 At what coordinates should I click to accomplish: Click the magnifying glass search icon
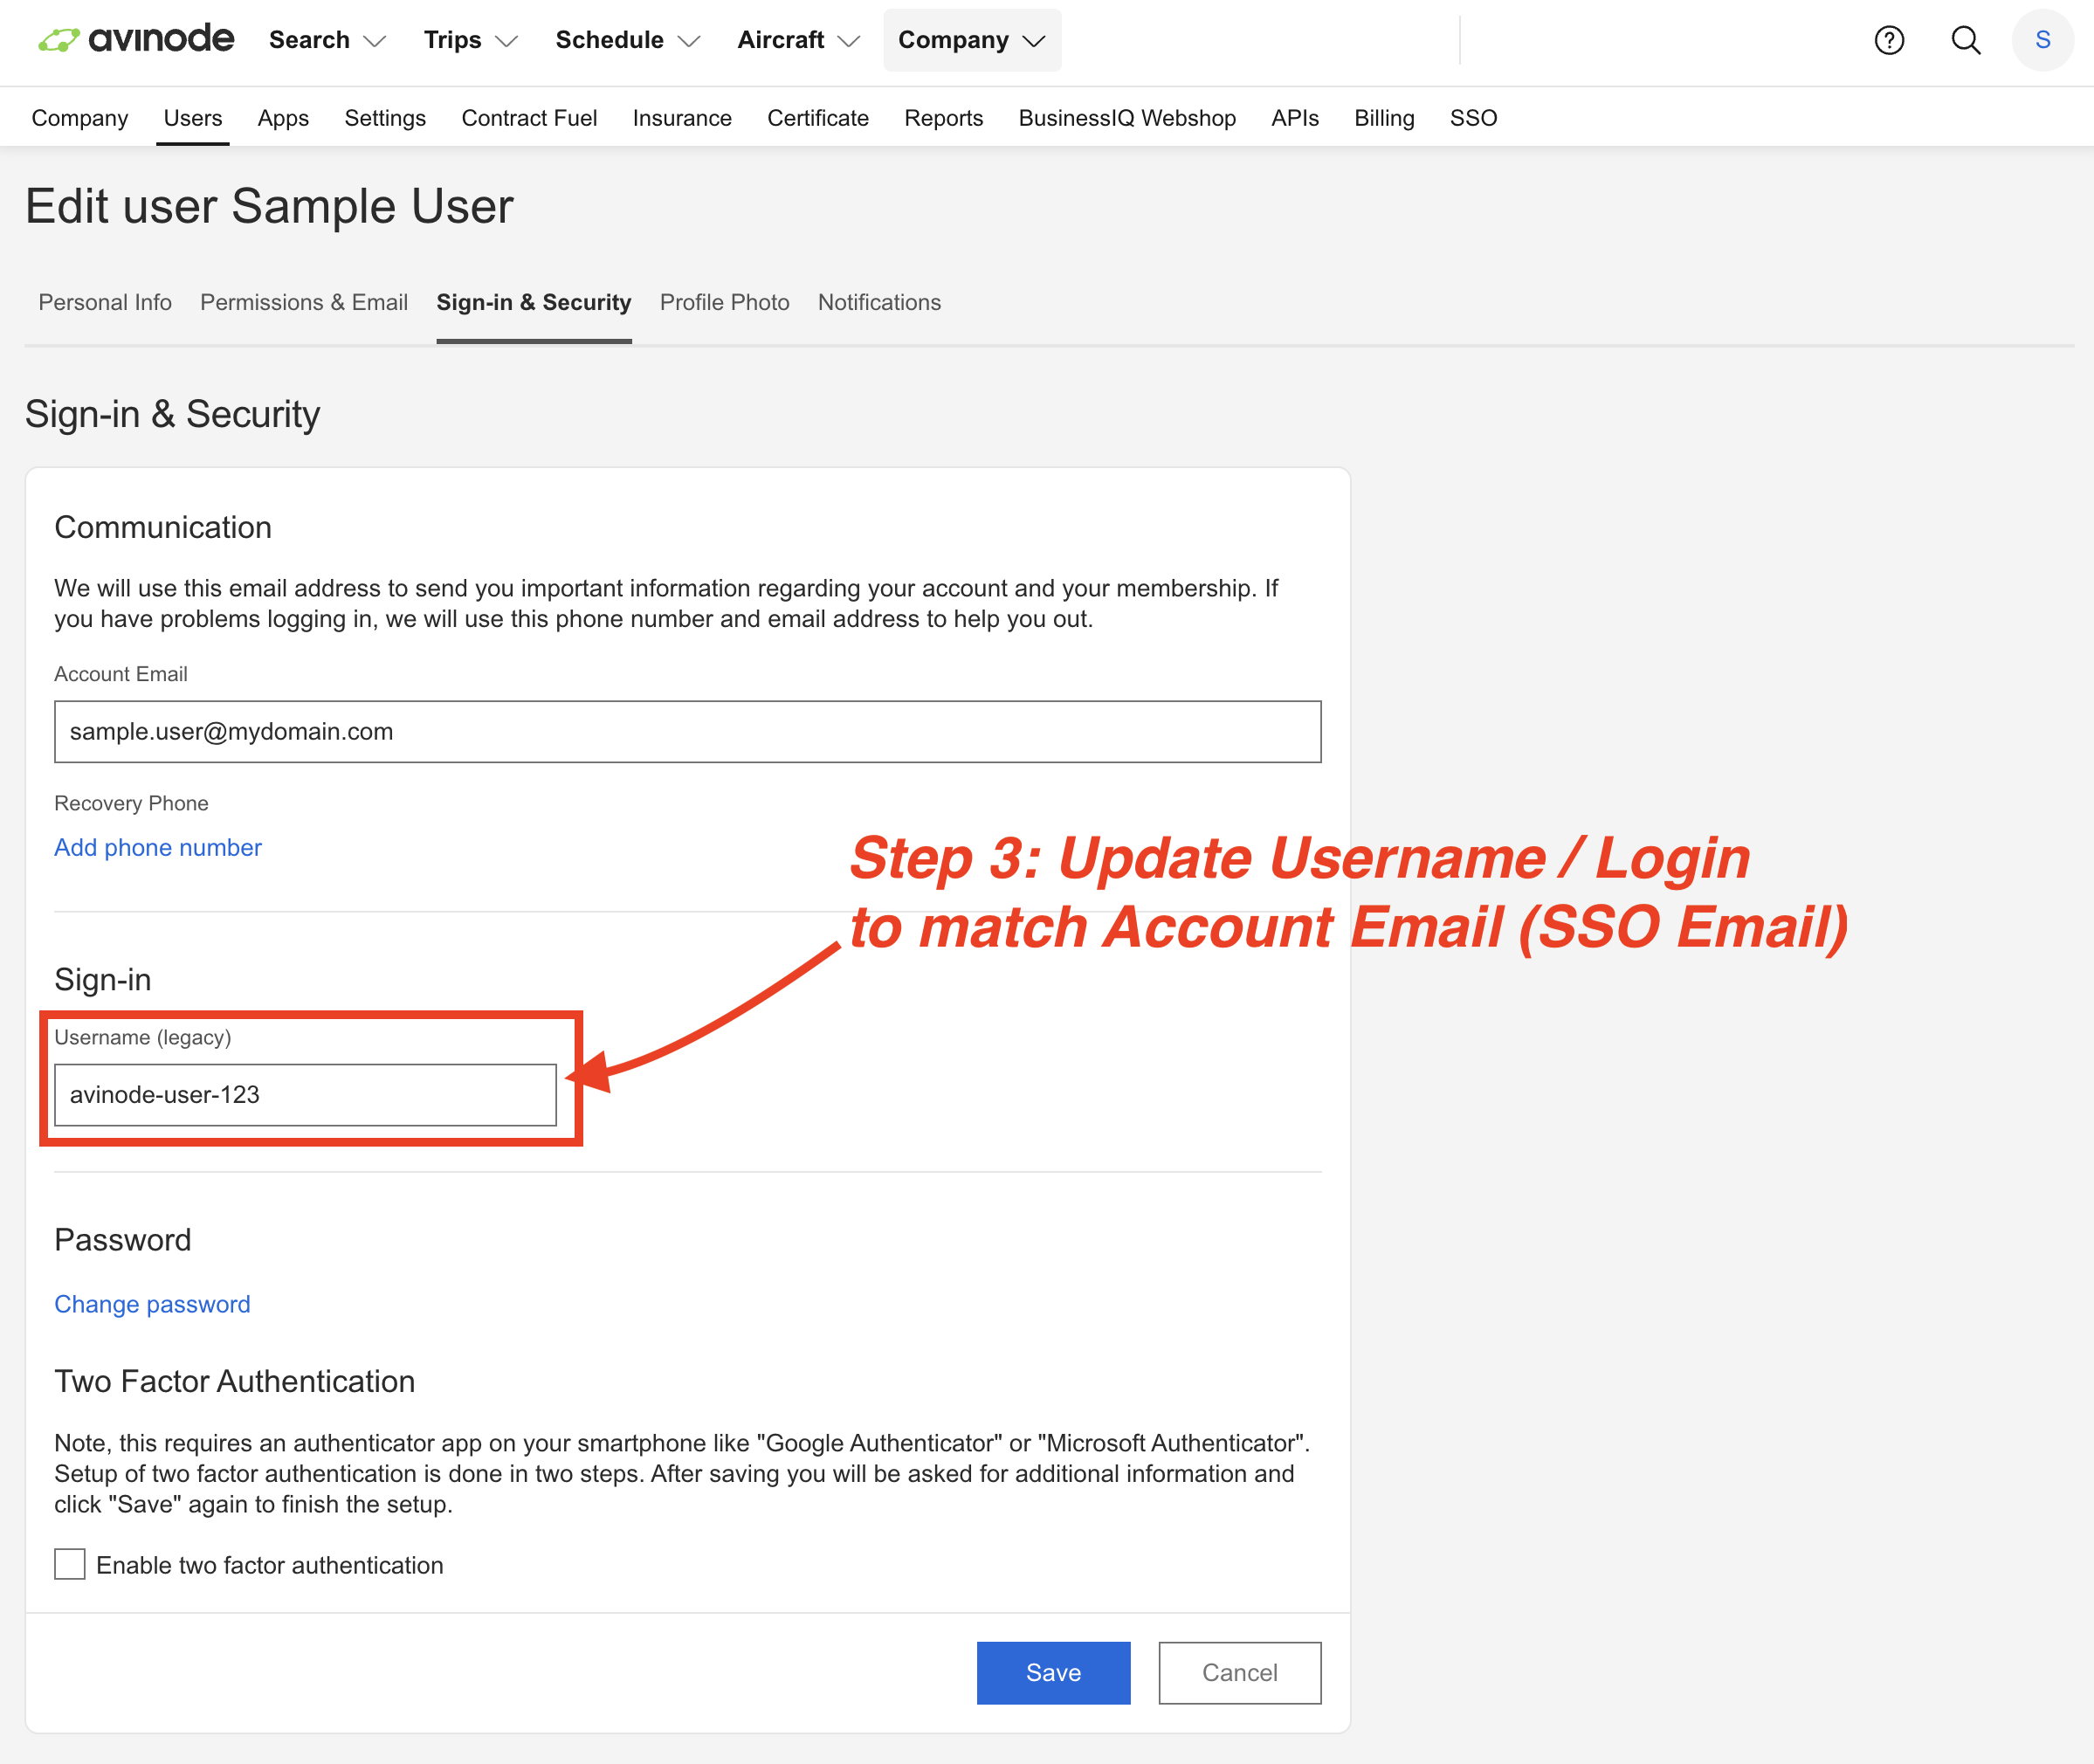(x=1965, y=40)
